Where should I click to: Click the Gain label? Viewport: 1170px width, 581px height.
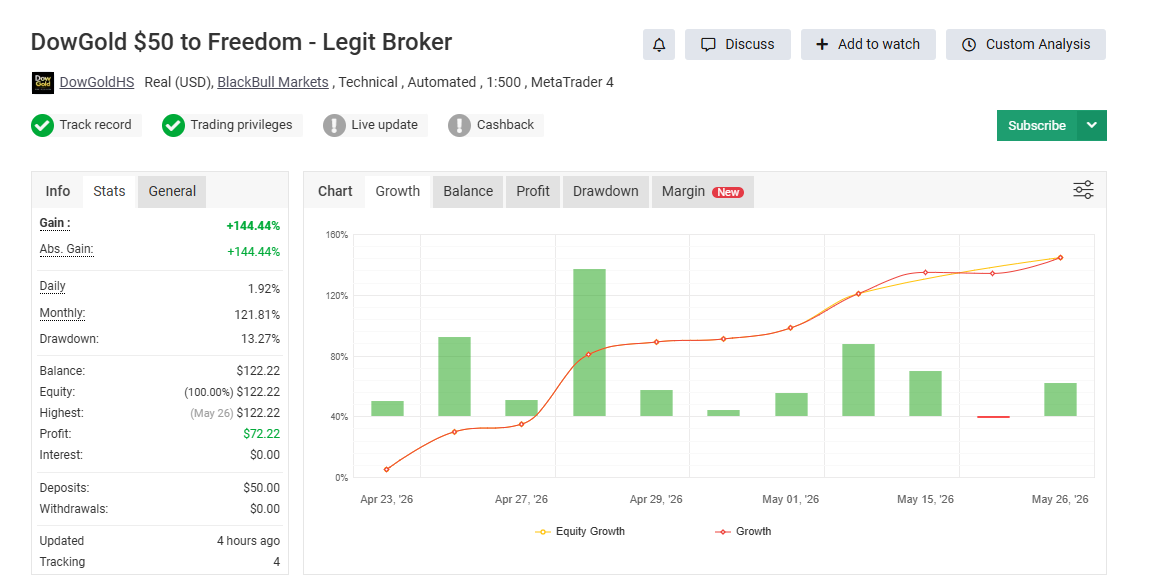(54, 223)
